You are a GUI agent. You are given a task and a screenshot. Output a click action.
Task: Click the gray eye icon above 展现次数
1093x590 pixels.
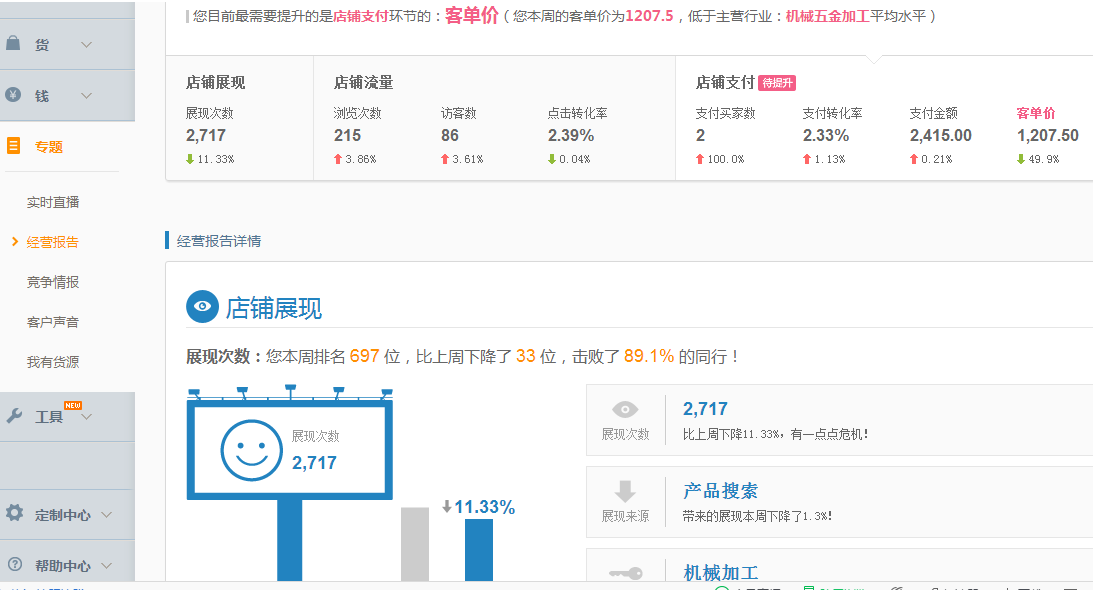(x=625, y=409)
